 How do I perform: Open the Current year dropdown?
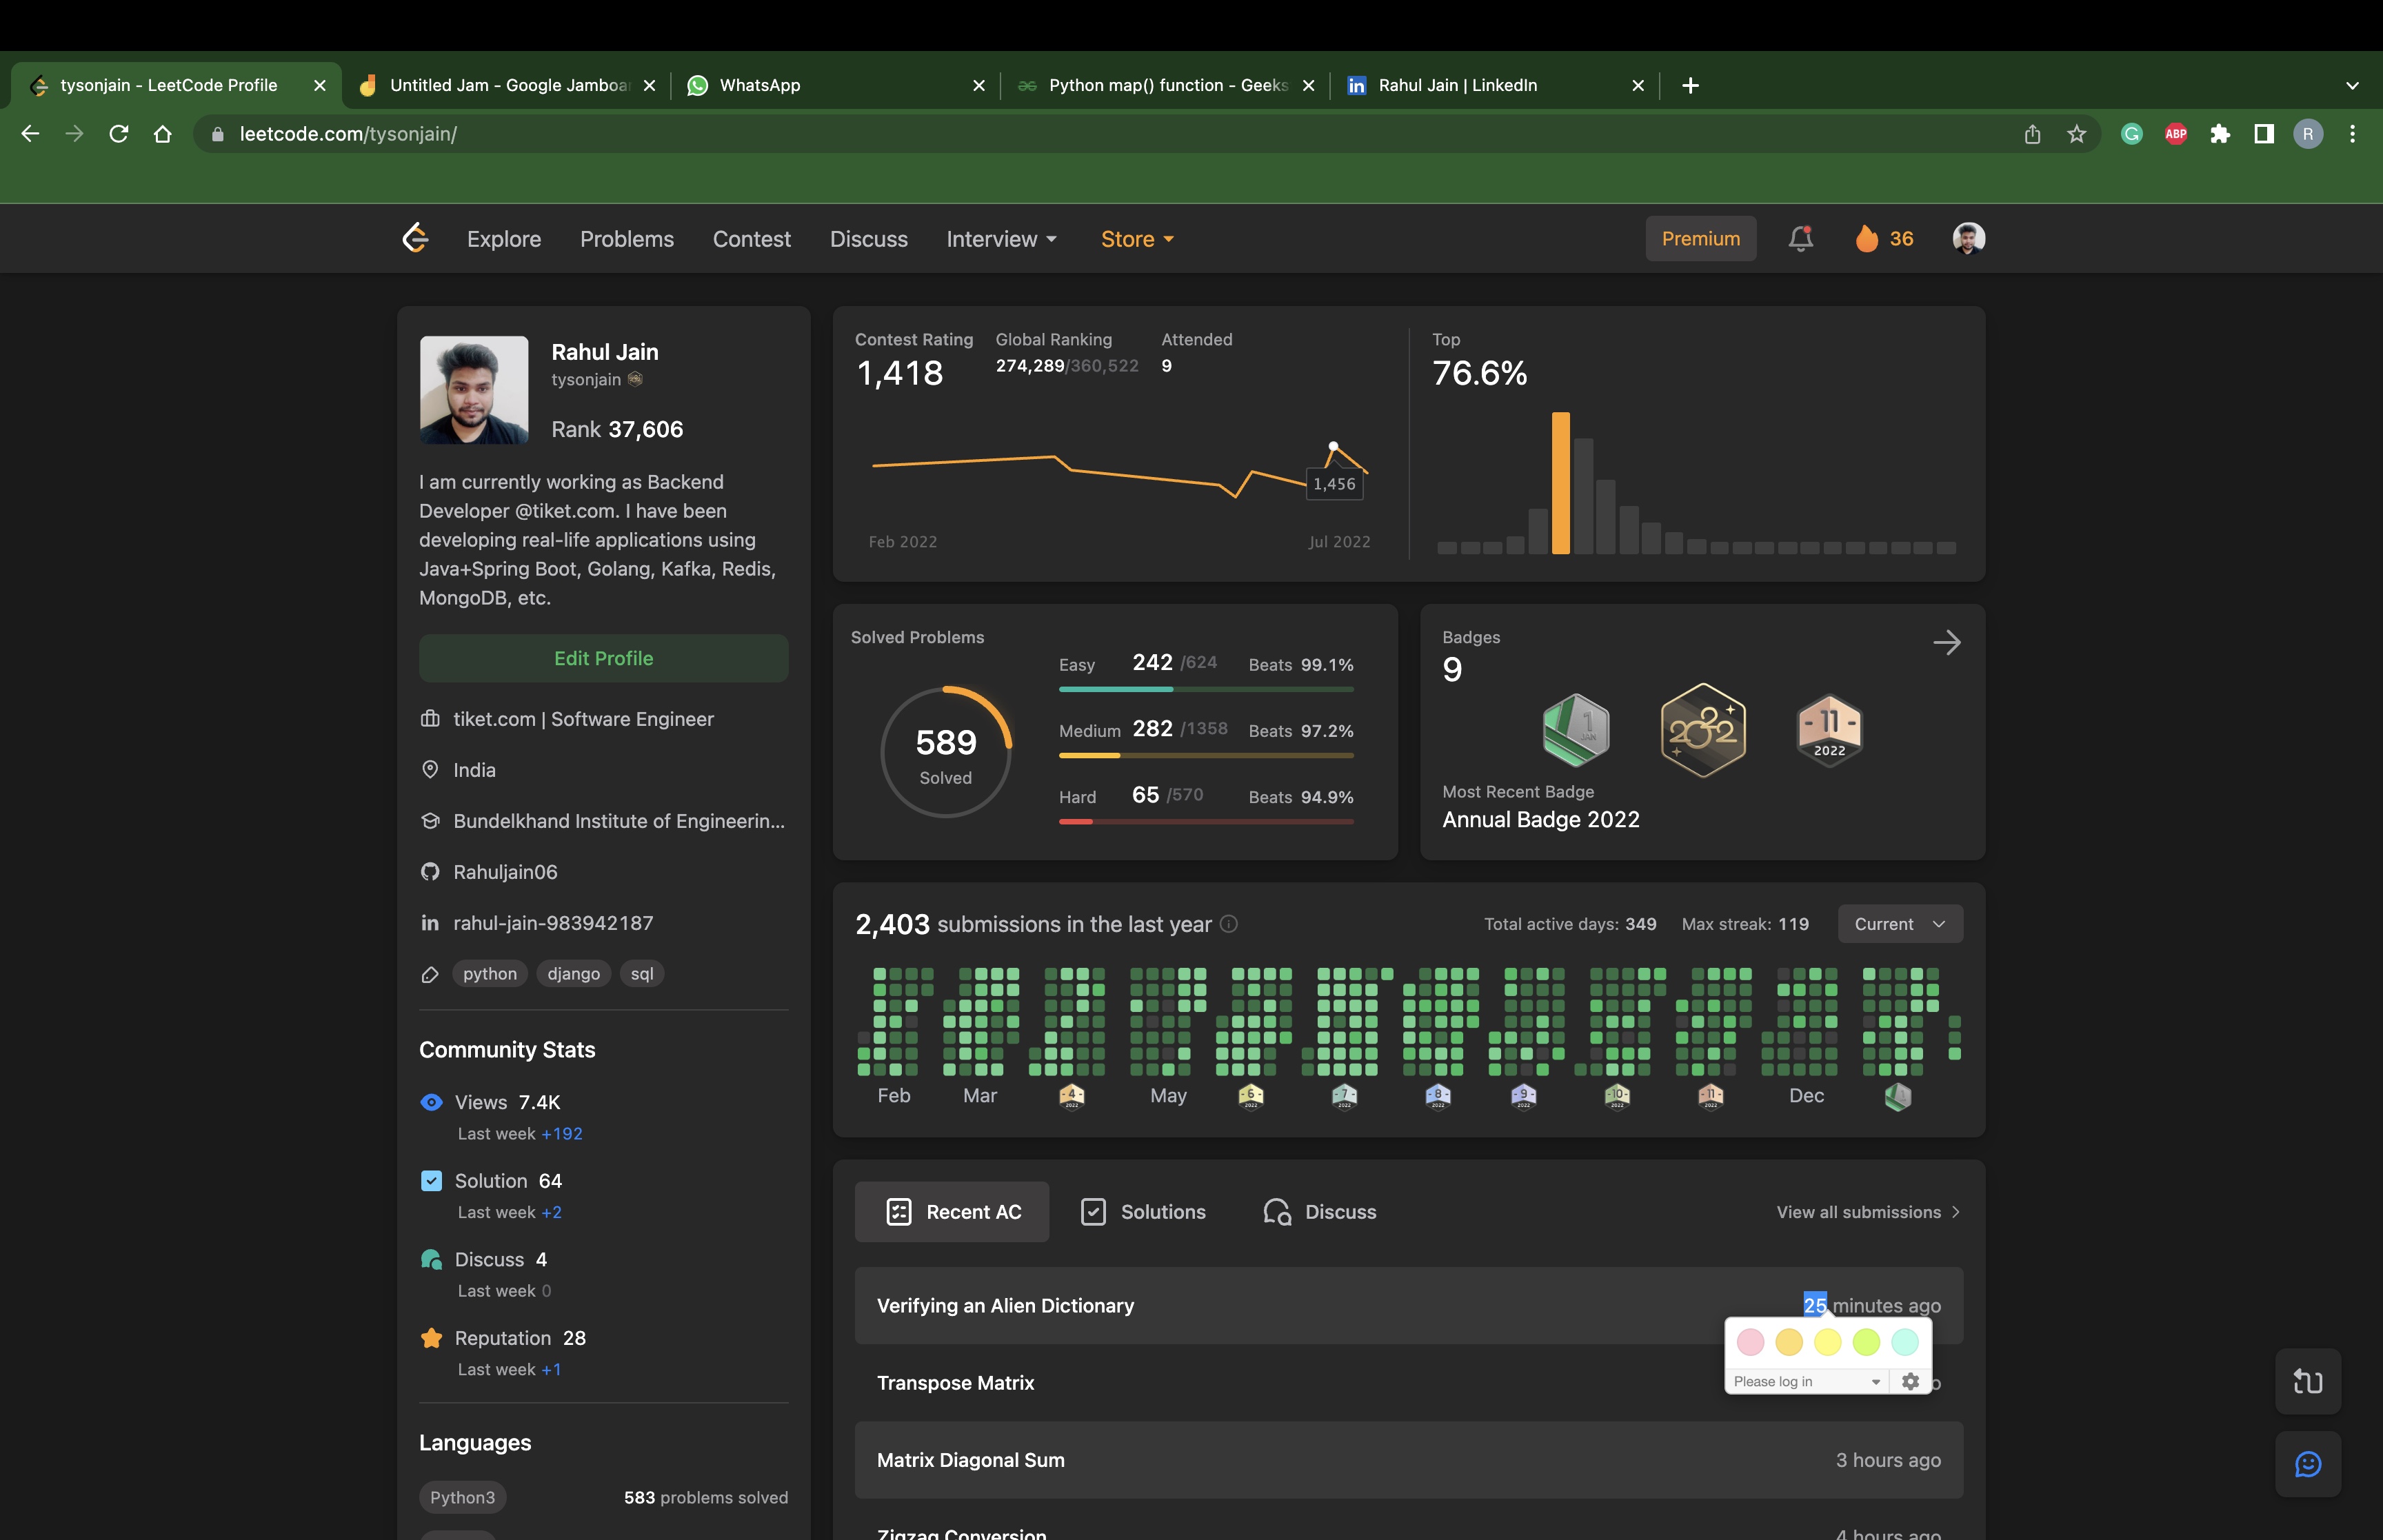[1899, 924]
